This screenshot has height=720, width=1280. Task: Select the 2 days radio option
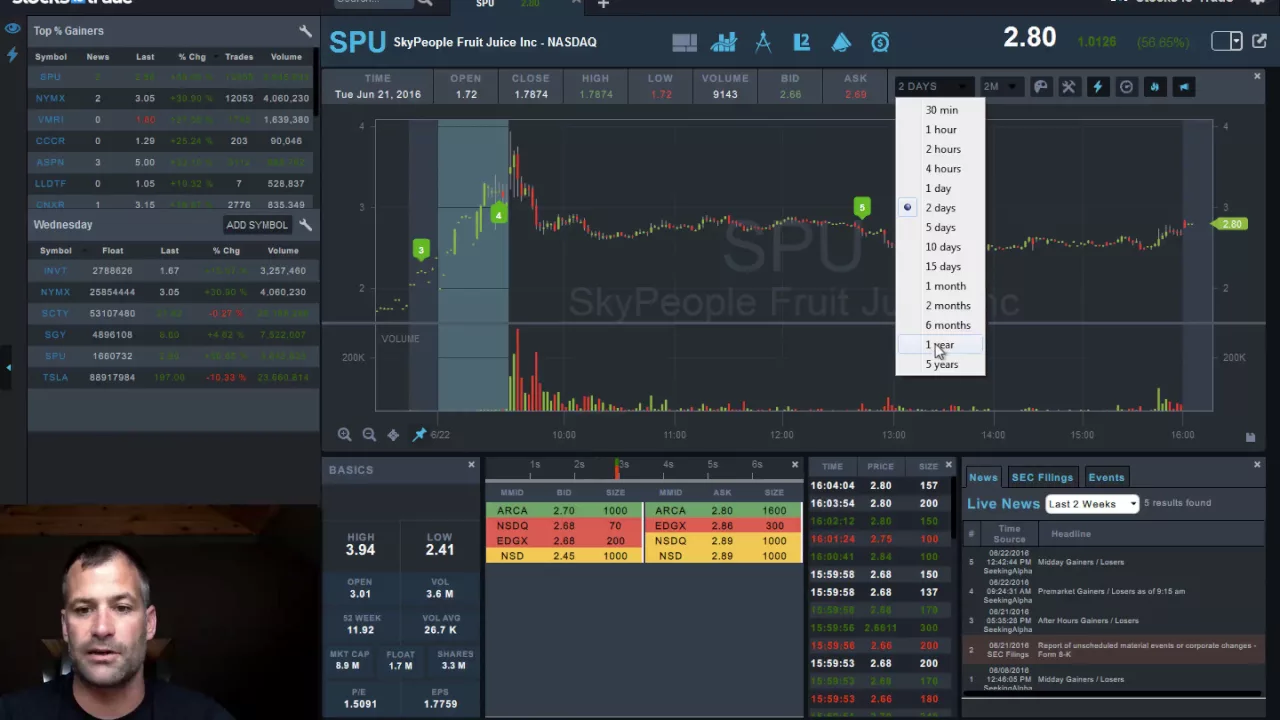point(908,208)
